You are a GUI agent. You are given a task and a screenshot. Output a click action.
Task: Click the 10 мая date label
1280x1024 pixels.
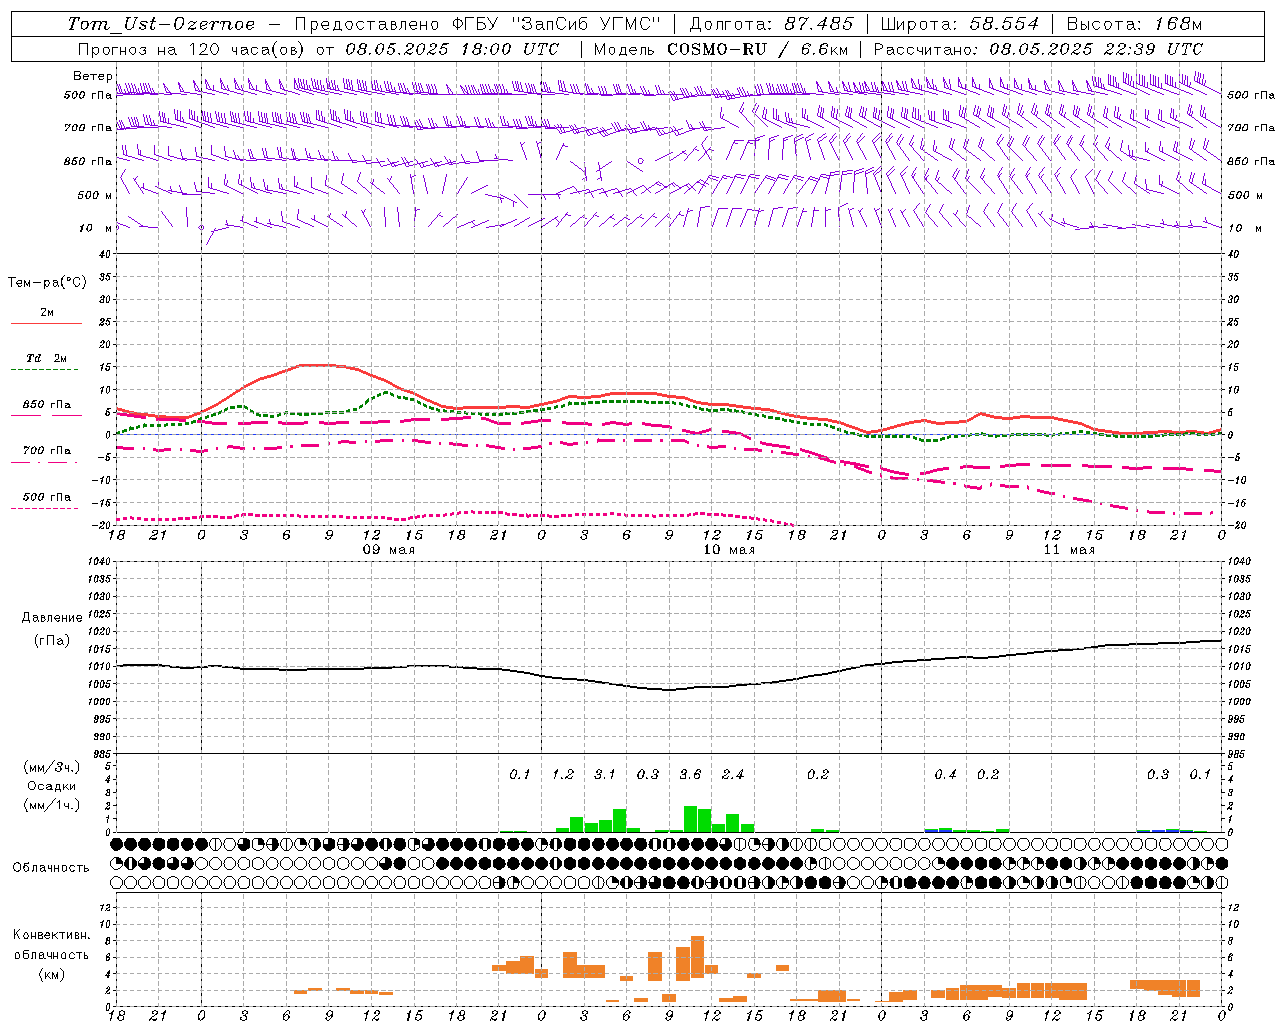[729, 550]
